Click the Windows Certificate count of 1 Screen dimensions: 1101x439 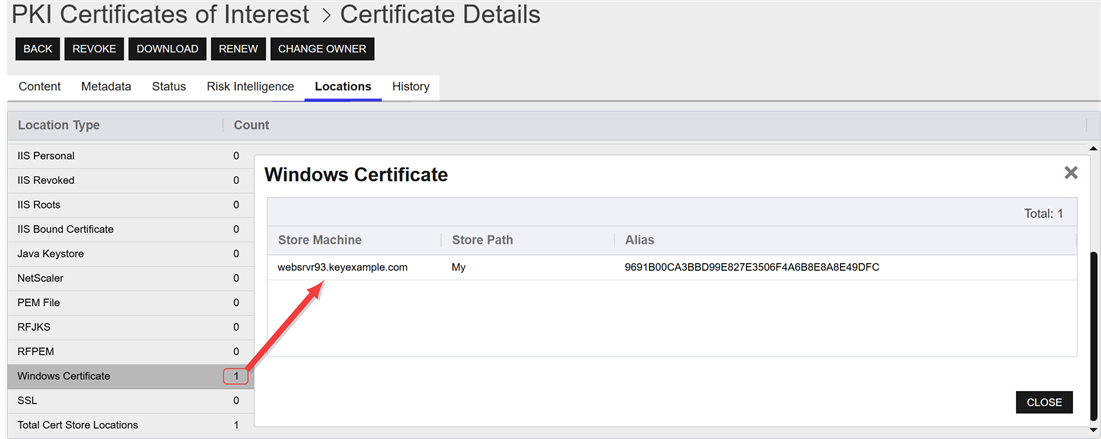click(x=236, y=376)
